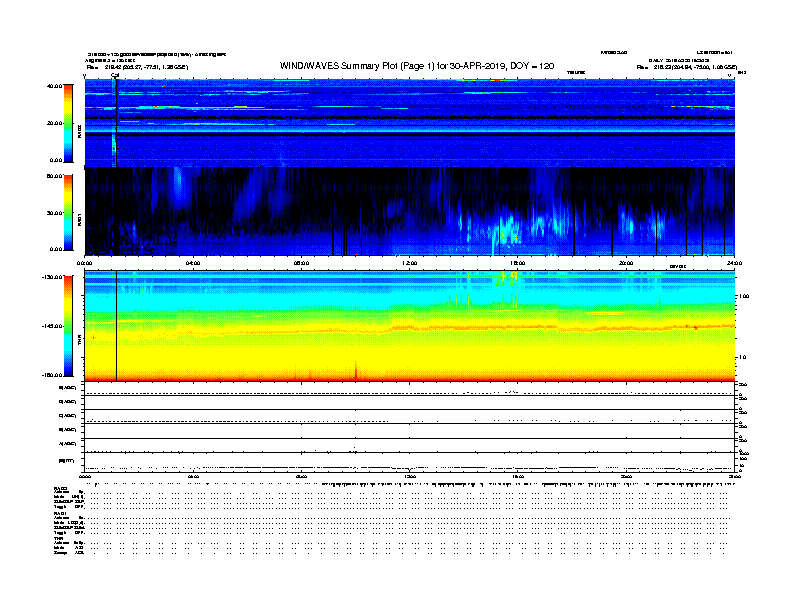Viewport: 792px width, 612px height.
Task: Click 04:00 tick label under second spectrogram
Action: pos(193,263)
